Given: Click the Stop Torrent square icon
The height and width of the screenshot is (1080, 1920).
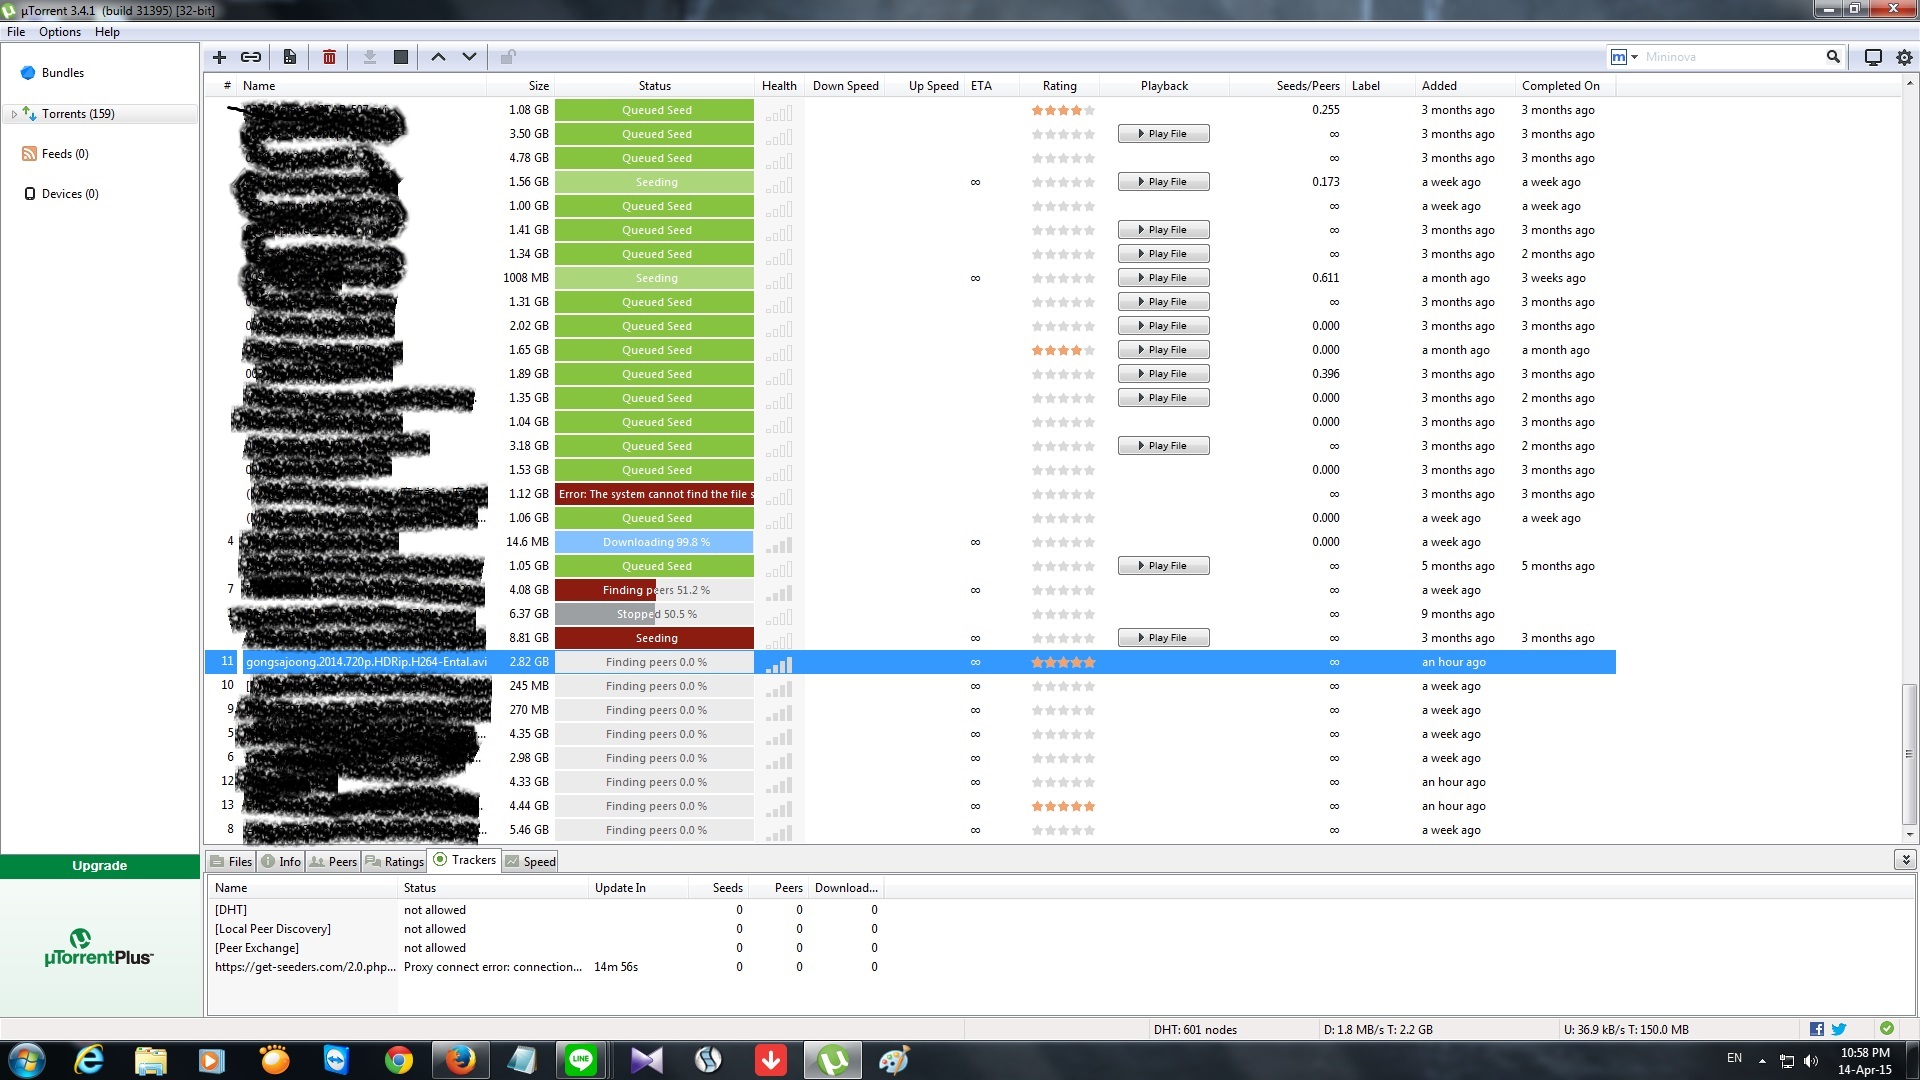Looking at the screenshot, I should (x=401, y=57).
